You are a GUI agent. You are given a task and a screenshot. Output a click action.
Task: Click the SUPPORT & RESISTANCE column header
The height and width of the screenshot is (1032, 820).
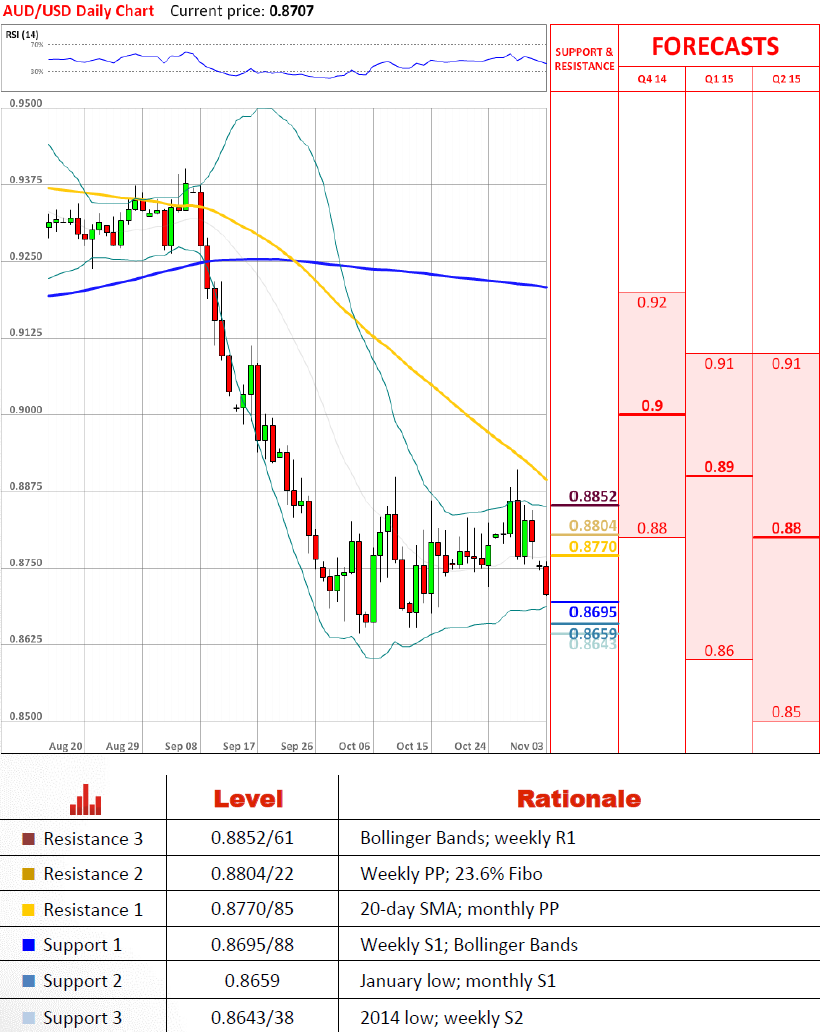pos(584,59)
